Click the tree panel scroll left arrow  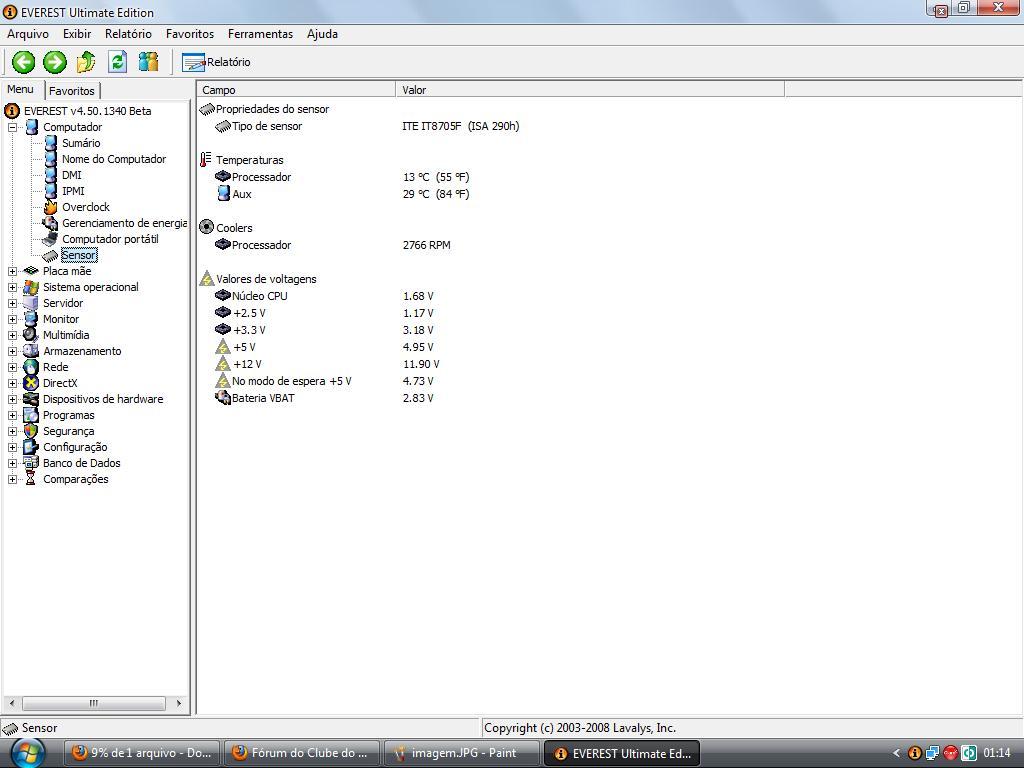coord(11,703)
